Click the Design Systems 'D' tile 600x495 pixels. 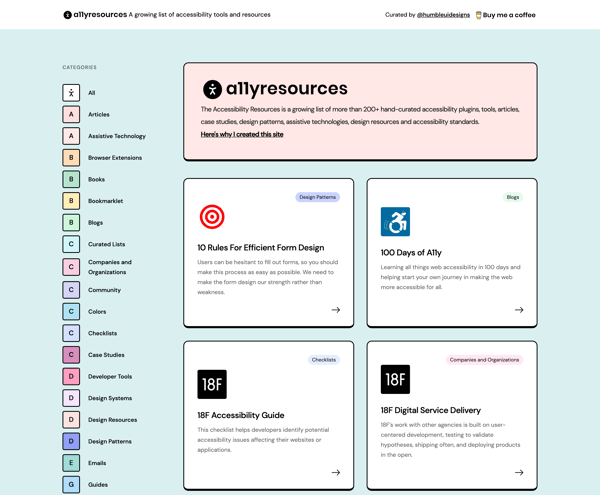(x=71, y=398)
